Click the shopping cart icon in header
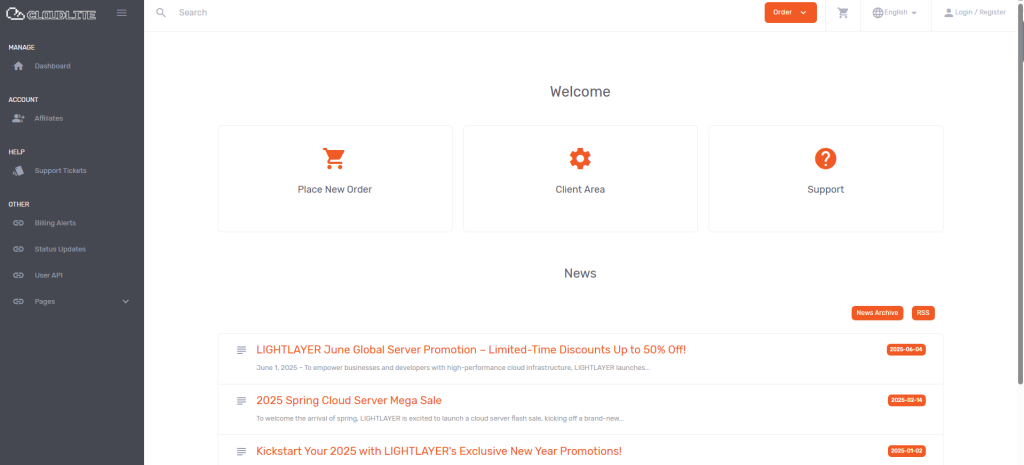1024x465 pixels. coord(843,13)
